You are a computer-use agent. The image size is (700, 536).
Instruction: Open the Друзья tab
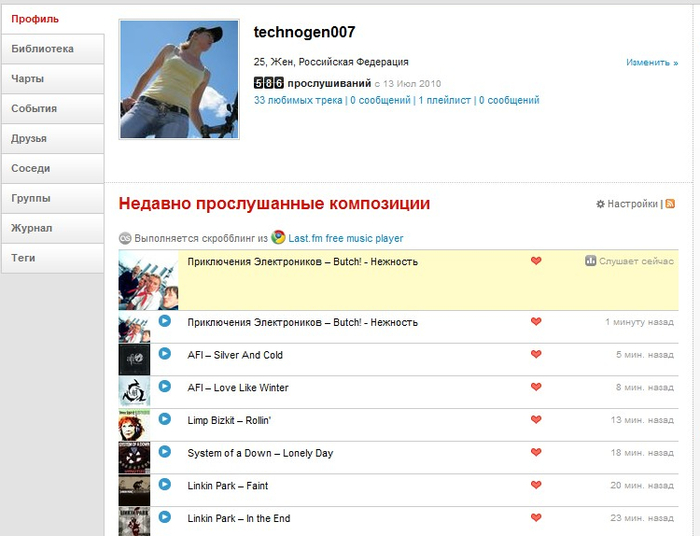[53, 139]
